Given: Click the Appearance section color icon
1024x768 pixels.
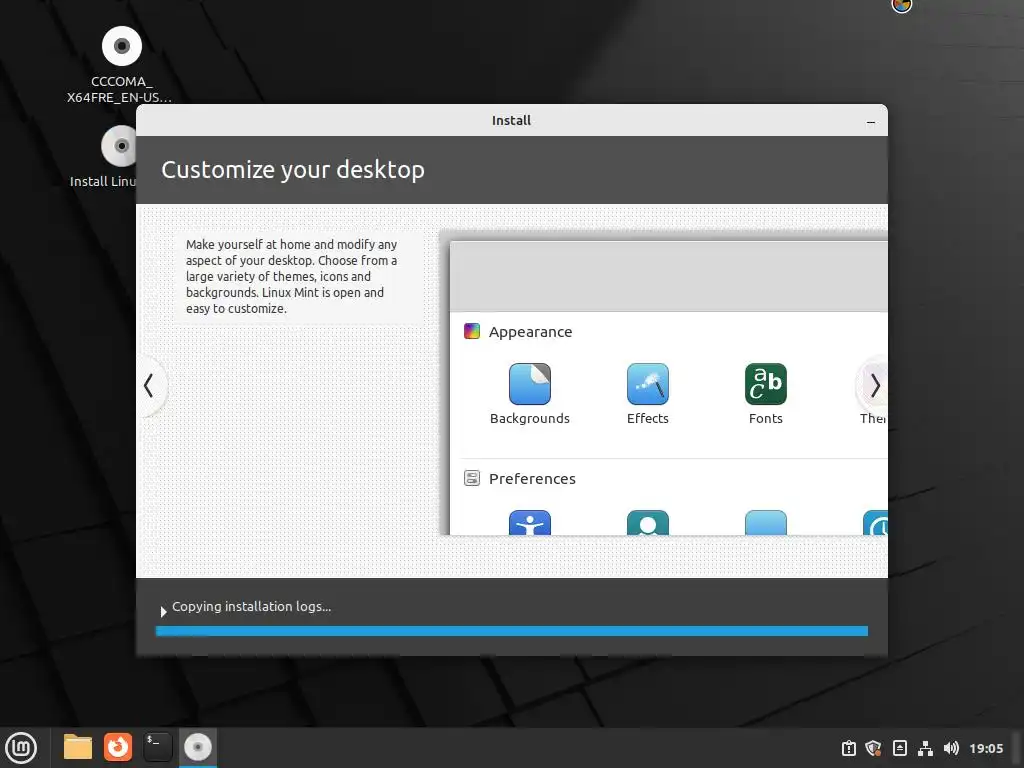Looking at the screenshot, I should point(472,332).
